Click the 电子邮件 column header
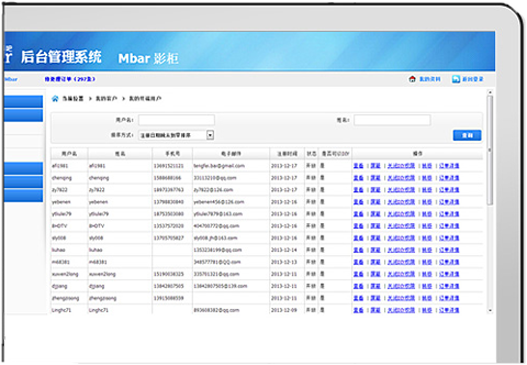Image resolution: width=527 pixels, height=365 pixels. 231,154
